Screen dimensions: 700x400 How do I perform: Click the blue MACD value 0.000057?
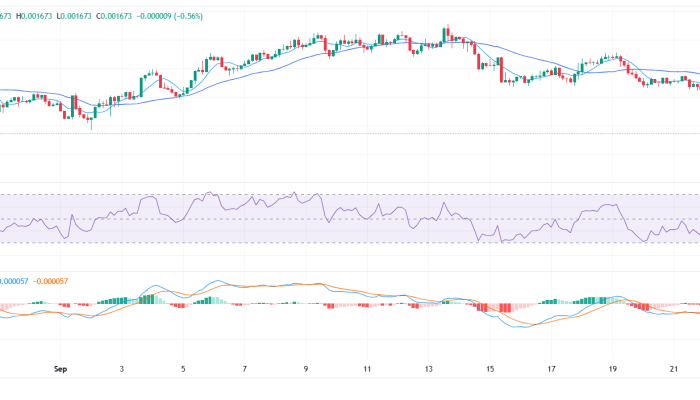pos(13,282)
